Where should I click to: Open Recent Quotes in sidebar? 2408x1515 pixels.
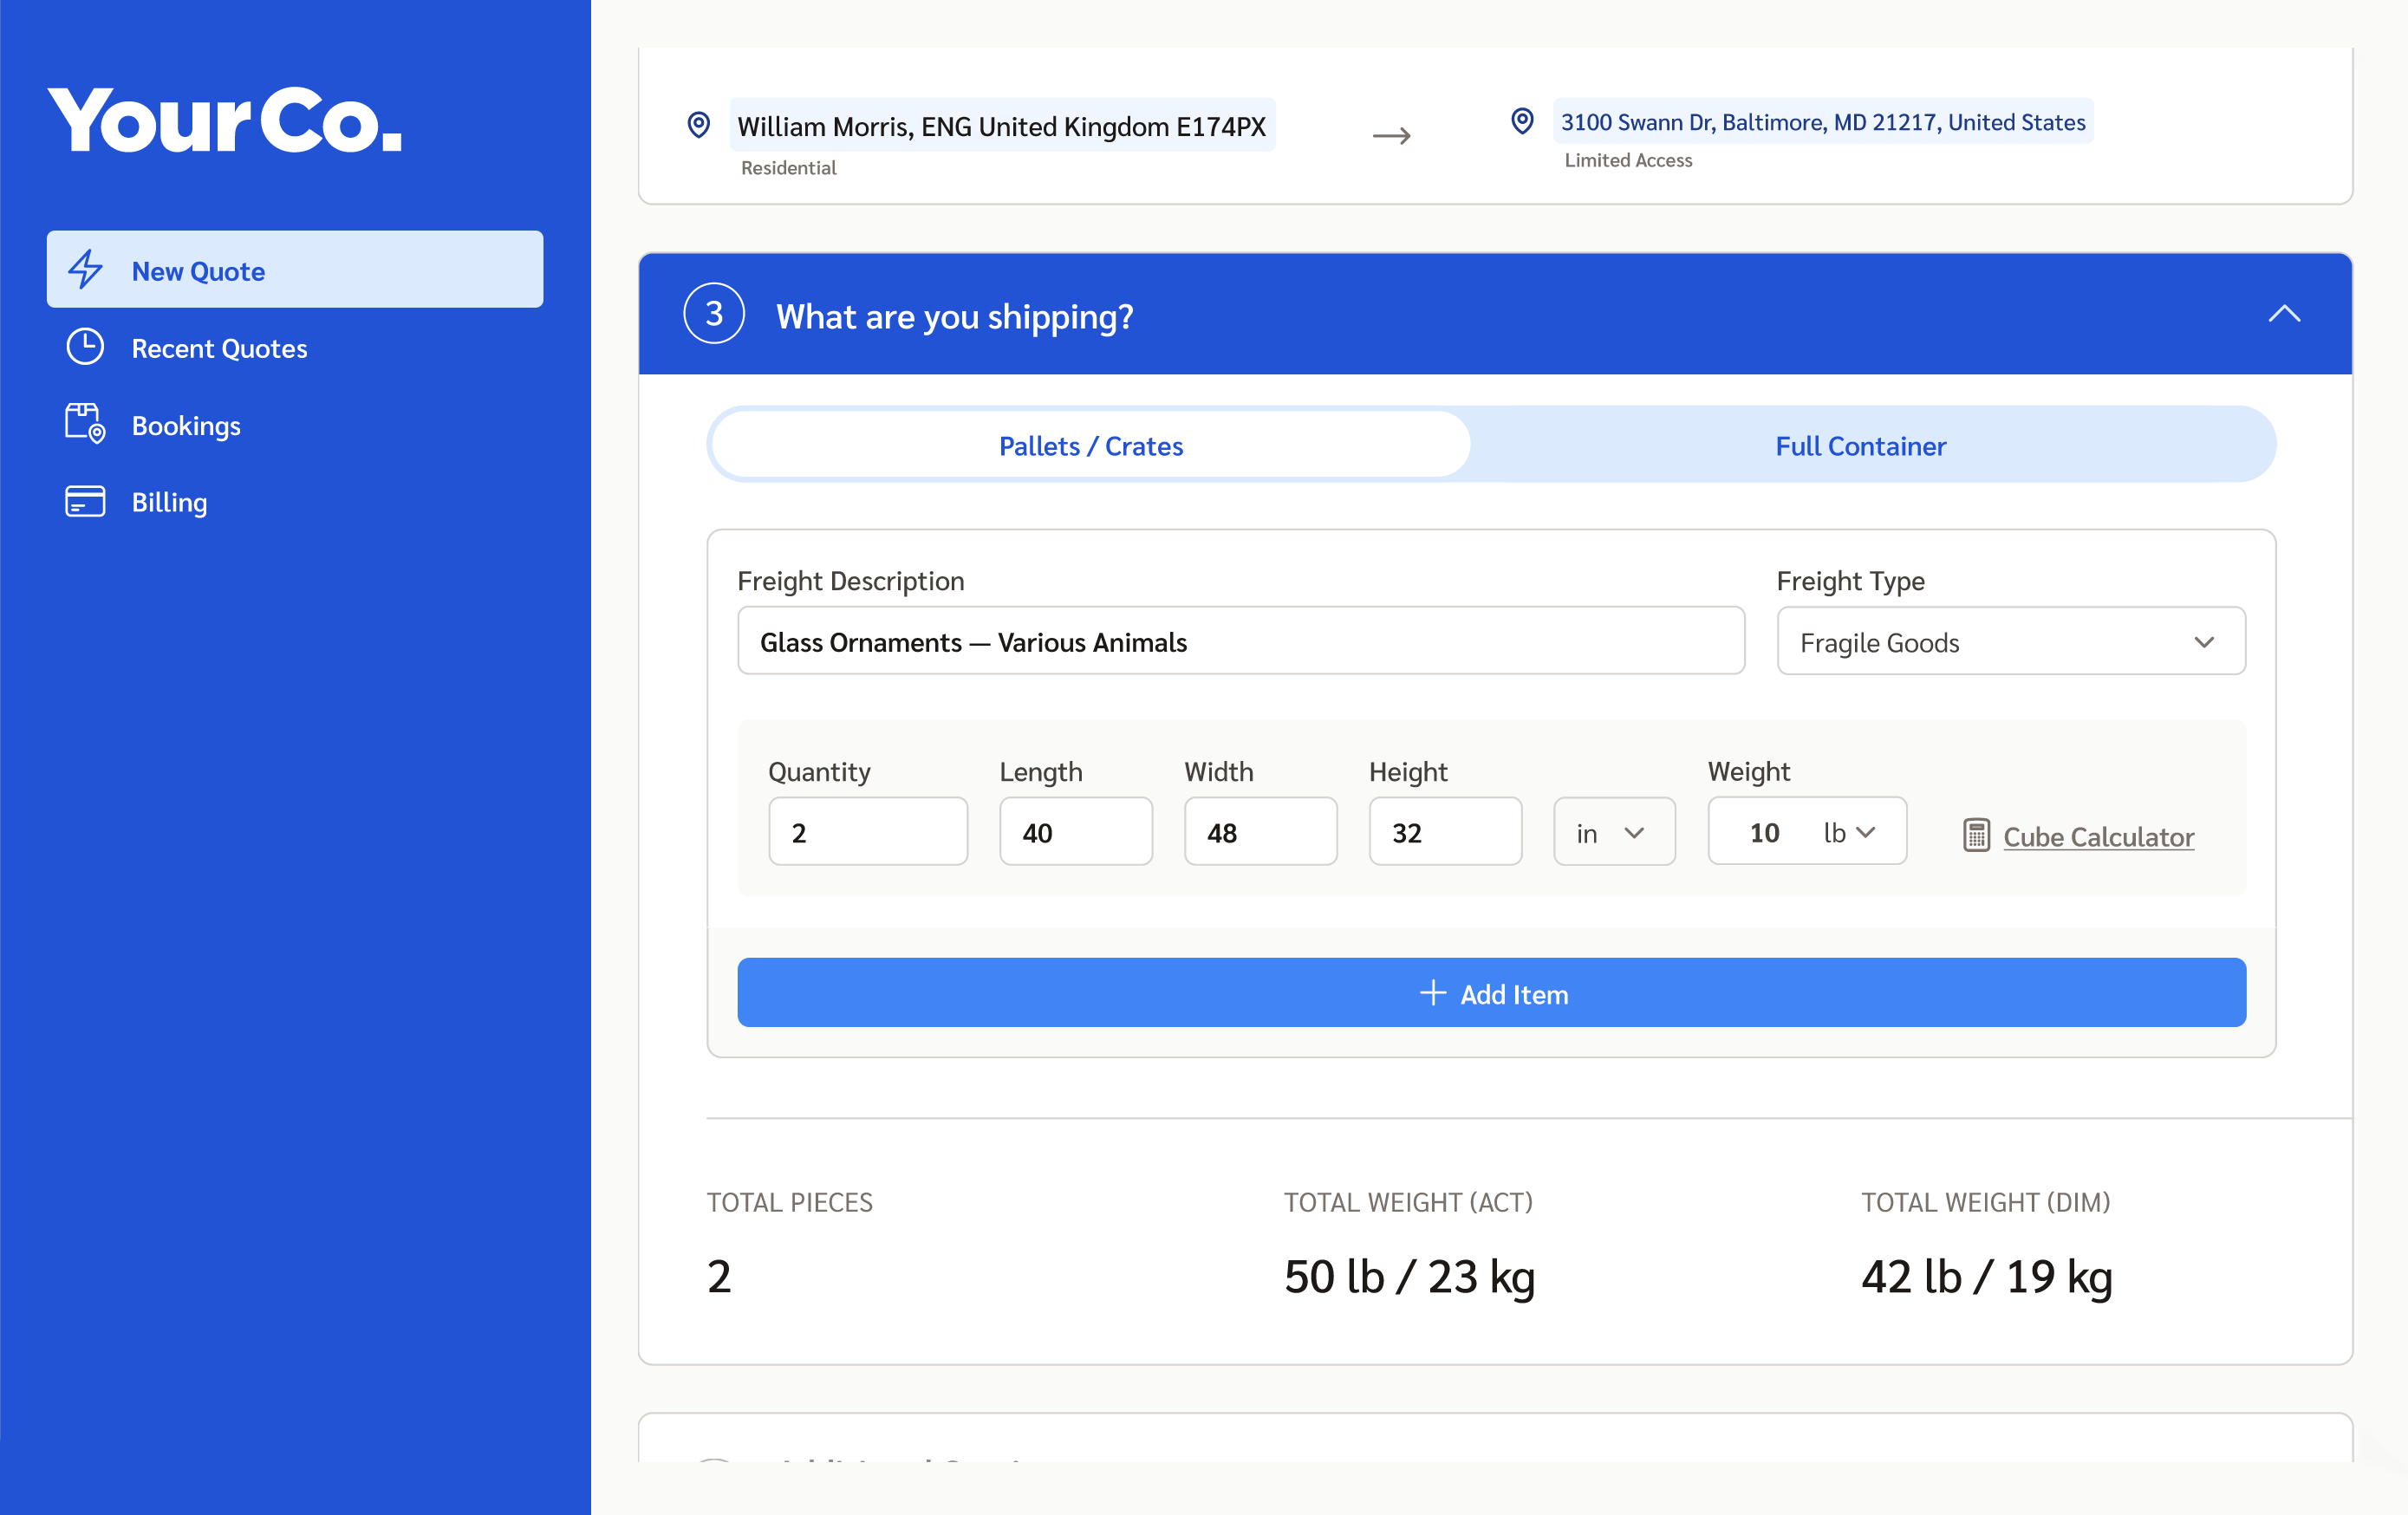[x=219, y=348]
